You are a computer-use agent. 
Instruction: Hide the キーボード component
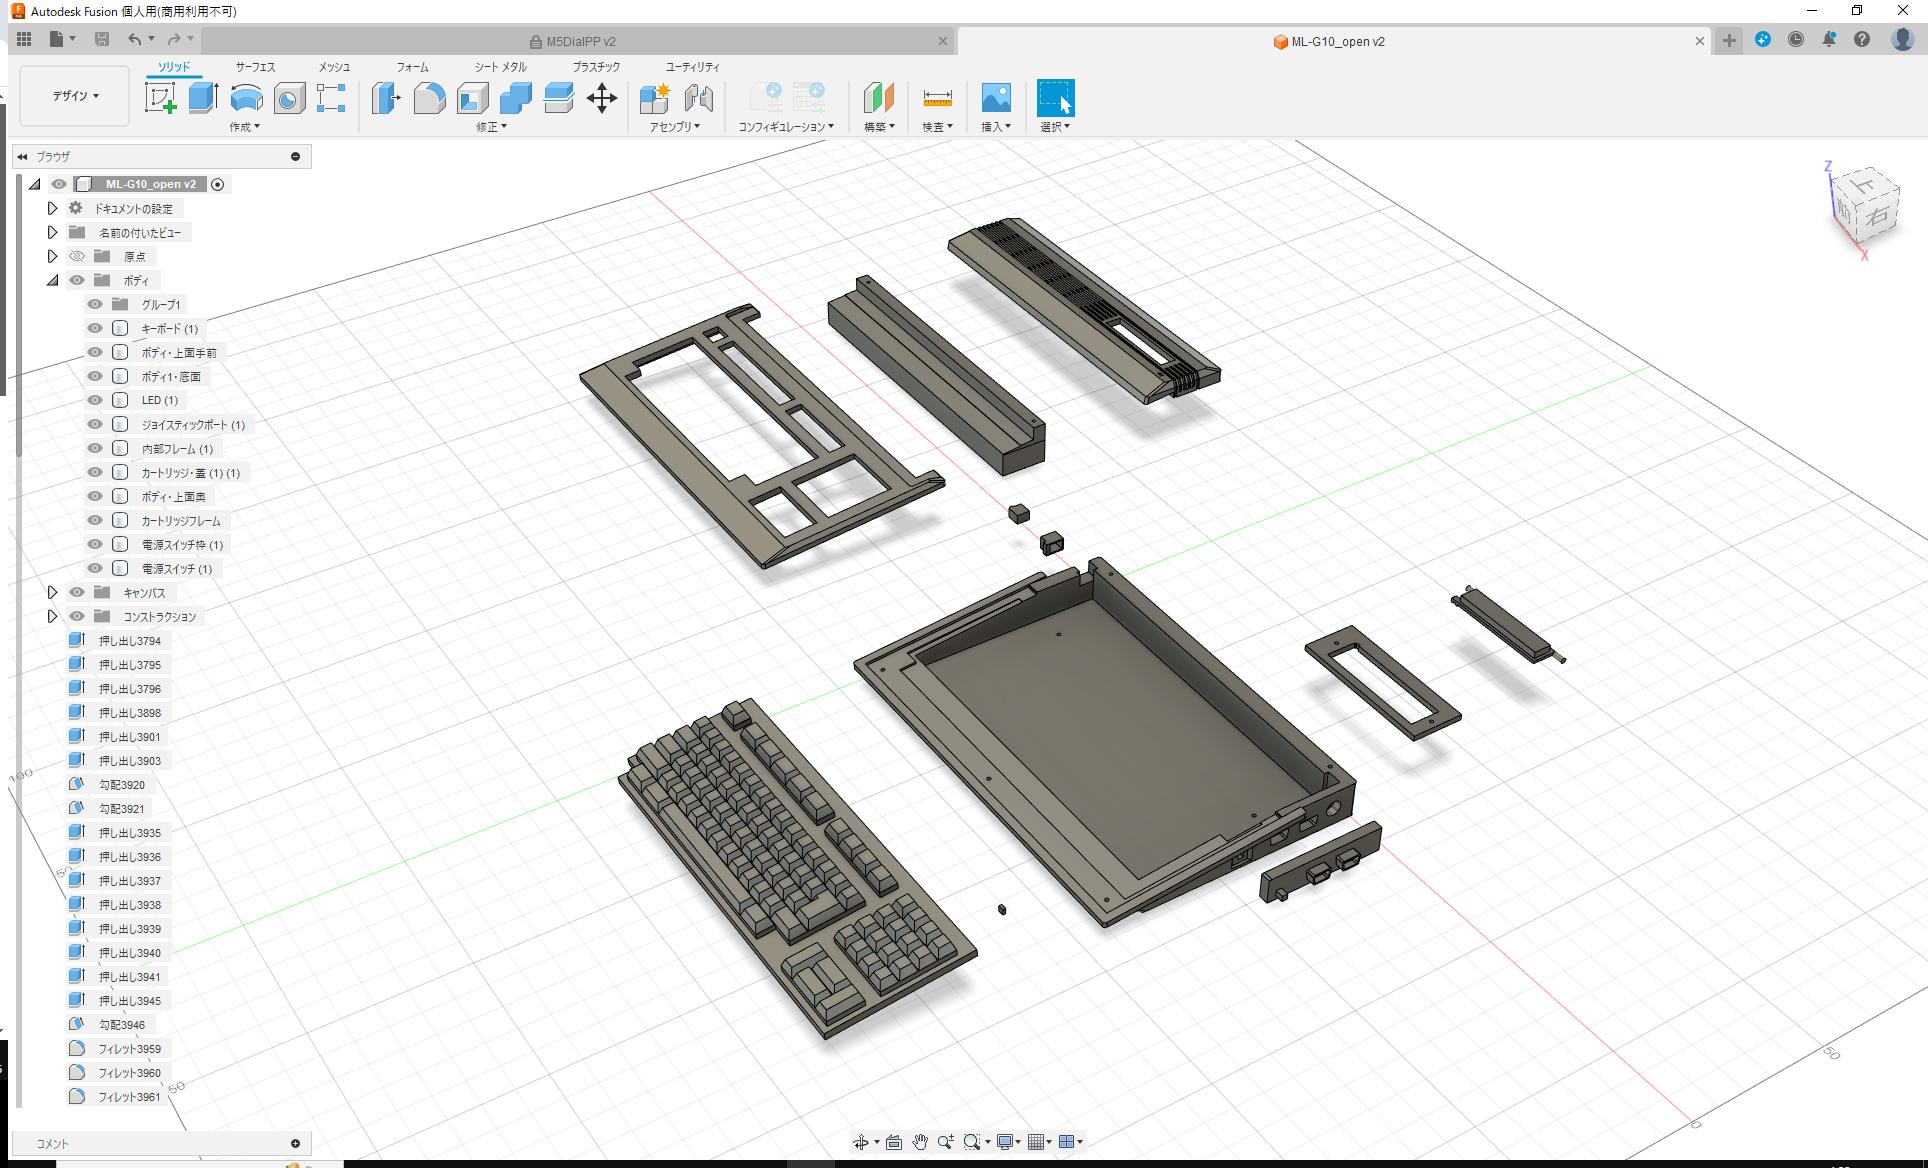pyautogui.click(x=94, y=328)
